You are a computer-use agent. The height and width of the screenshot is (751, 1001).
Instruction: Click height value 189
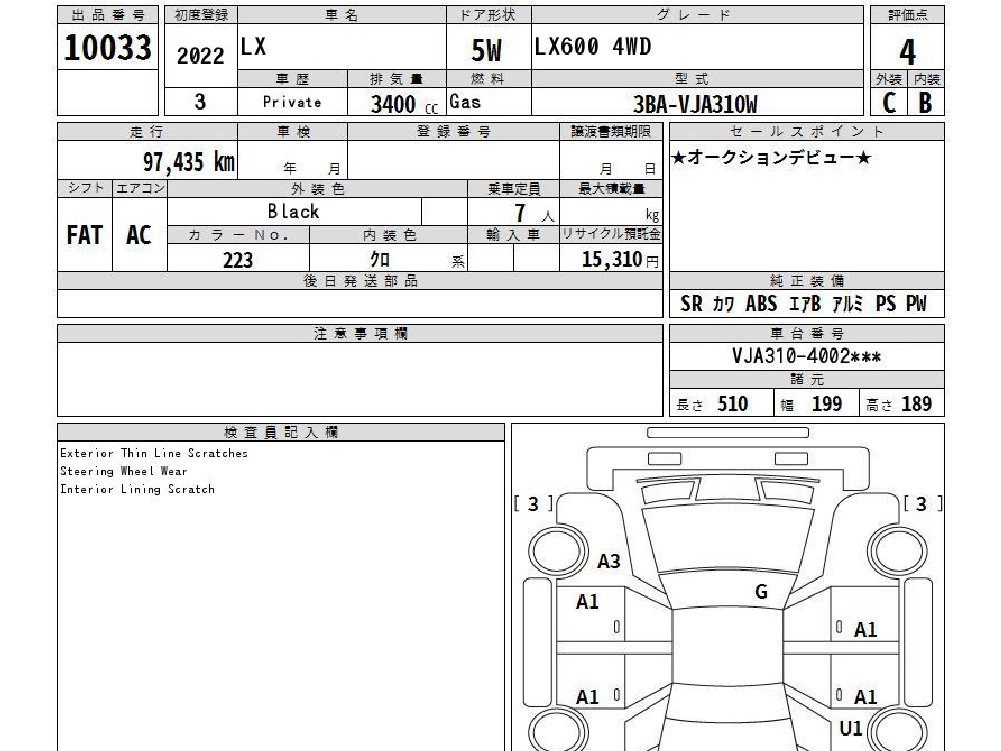[x=917, y=404]
